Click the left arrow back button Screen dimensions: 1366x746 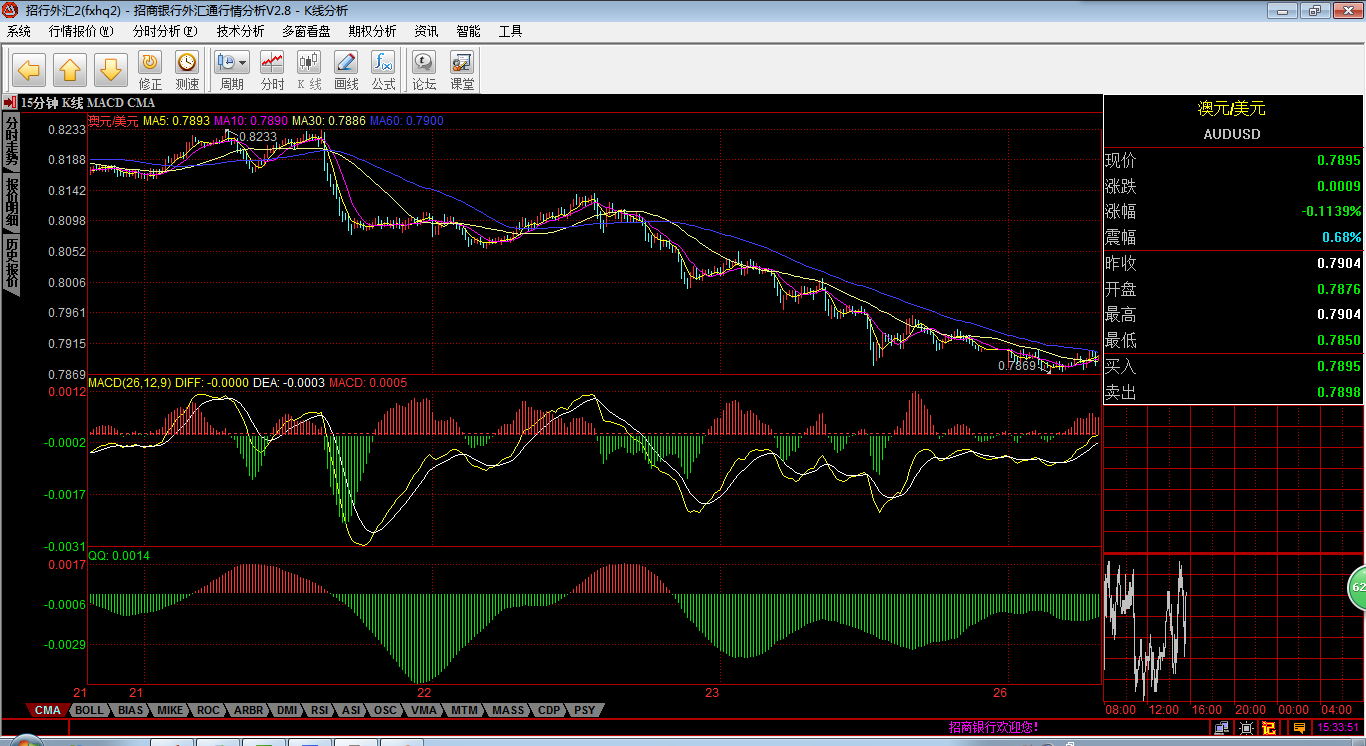[x=30, y=70]
